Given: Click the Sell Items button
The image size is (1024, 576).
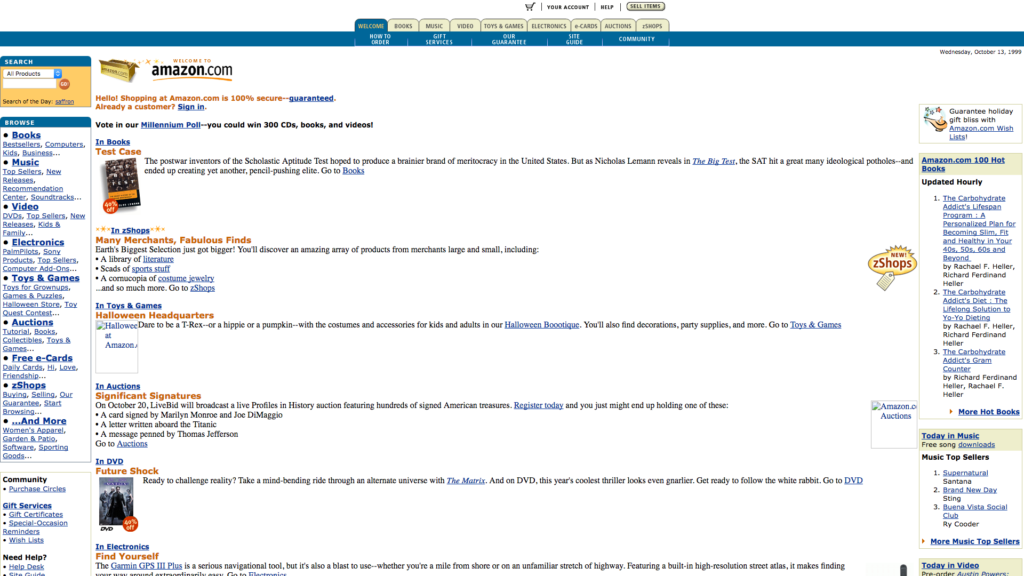Looking at the screenshot, I should (x=645, y=7).
